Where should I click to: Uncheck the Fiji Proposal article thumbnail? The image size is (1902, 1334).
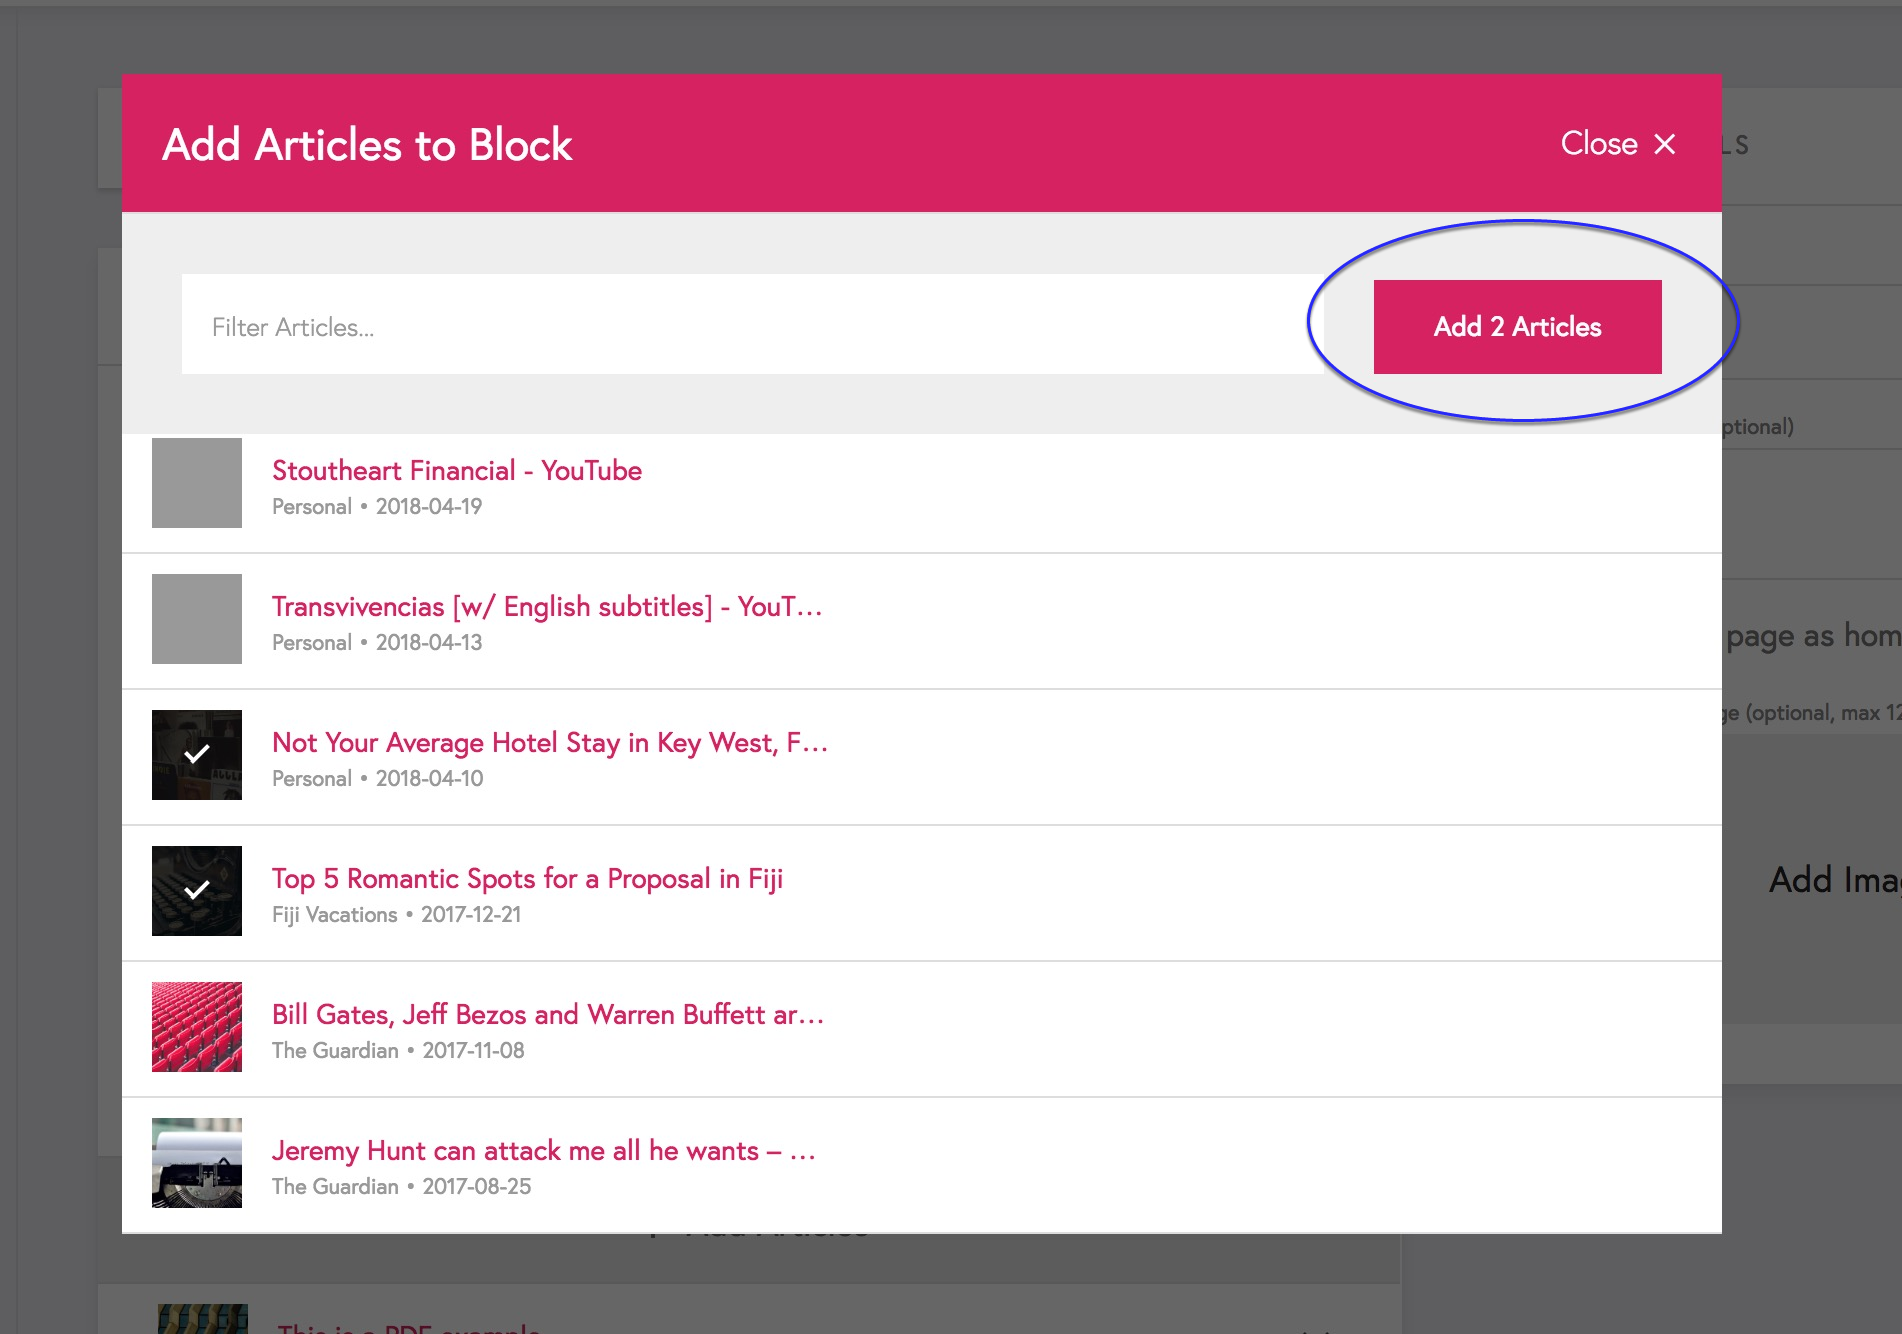[x=197, y=891]
